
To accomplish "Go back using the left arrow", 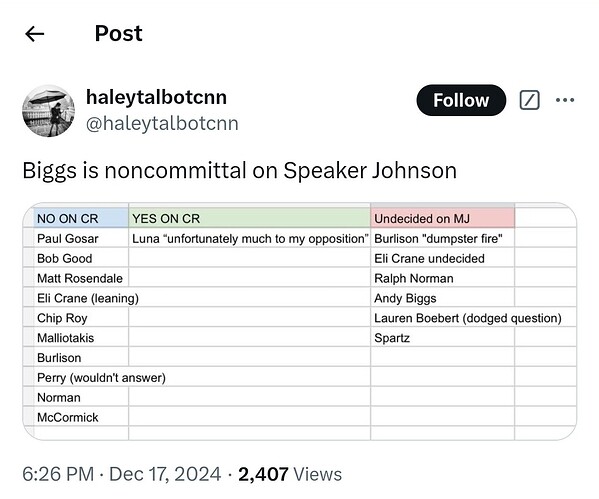I will [35, 34].
